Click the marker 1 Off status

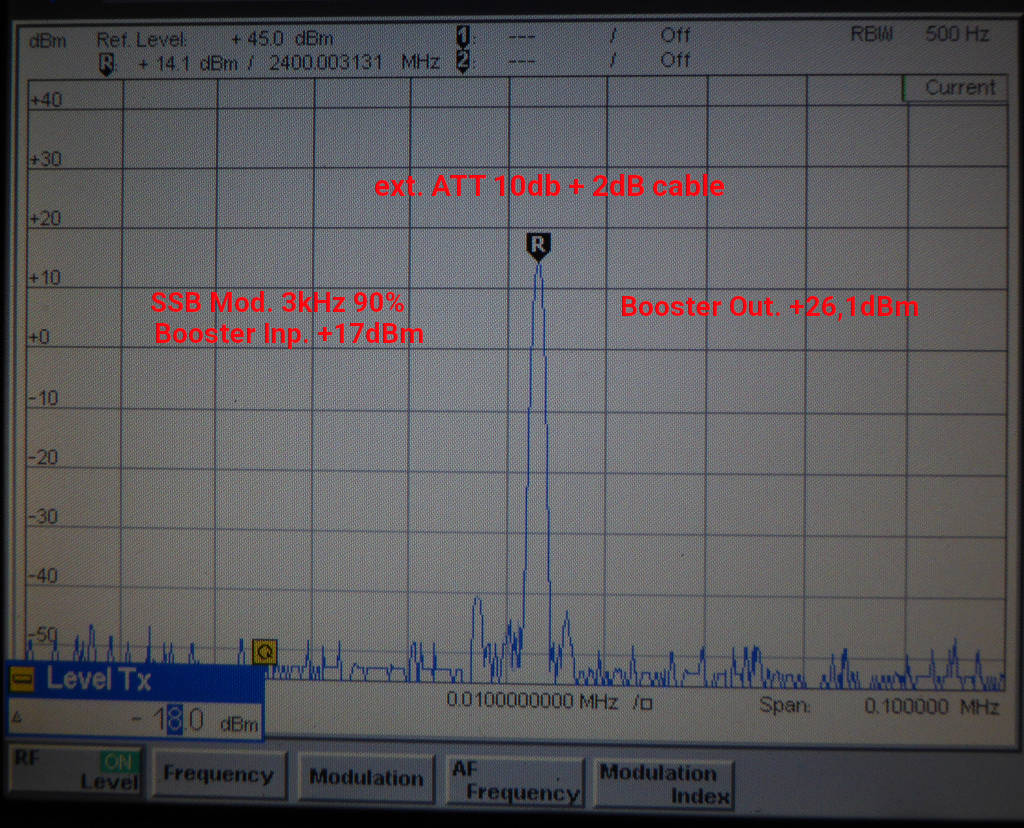pyautogui.click(x=675, y=35)
